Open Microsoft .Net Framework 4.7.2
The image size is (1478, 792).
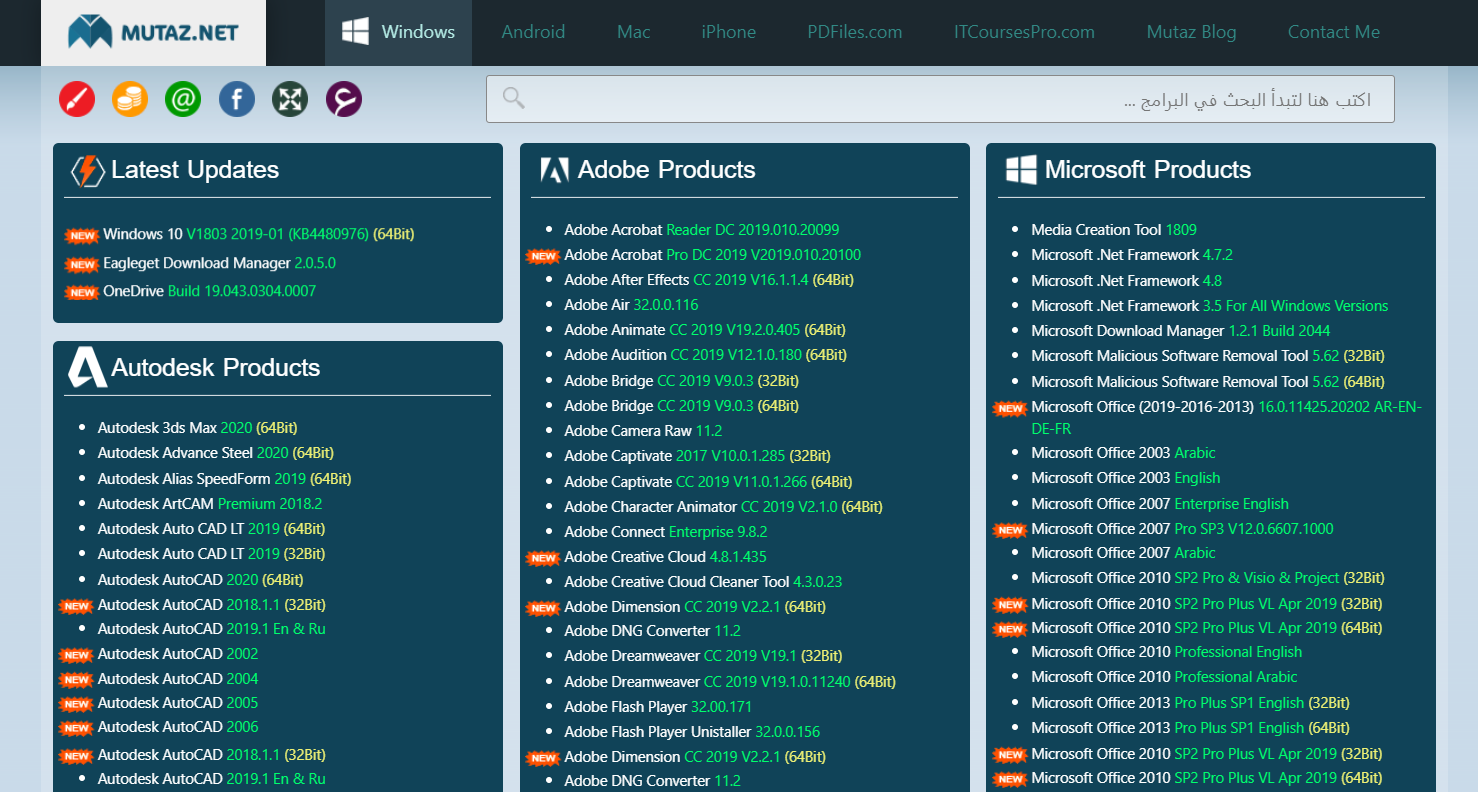click(1132, 255)
